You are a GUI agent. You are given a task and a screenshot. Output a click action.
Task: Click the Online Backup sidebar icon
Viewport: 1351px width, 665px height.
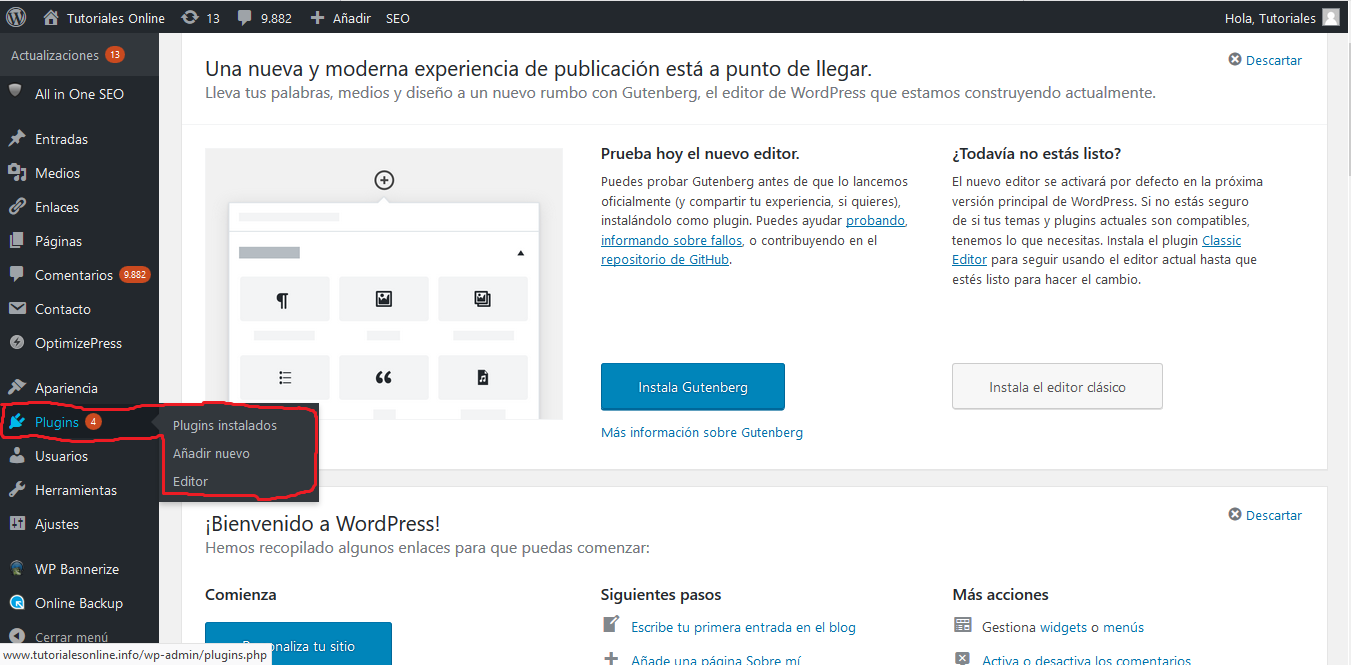17,603
